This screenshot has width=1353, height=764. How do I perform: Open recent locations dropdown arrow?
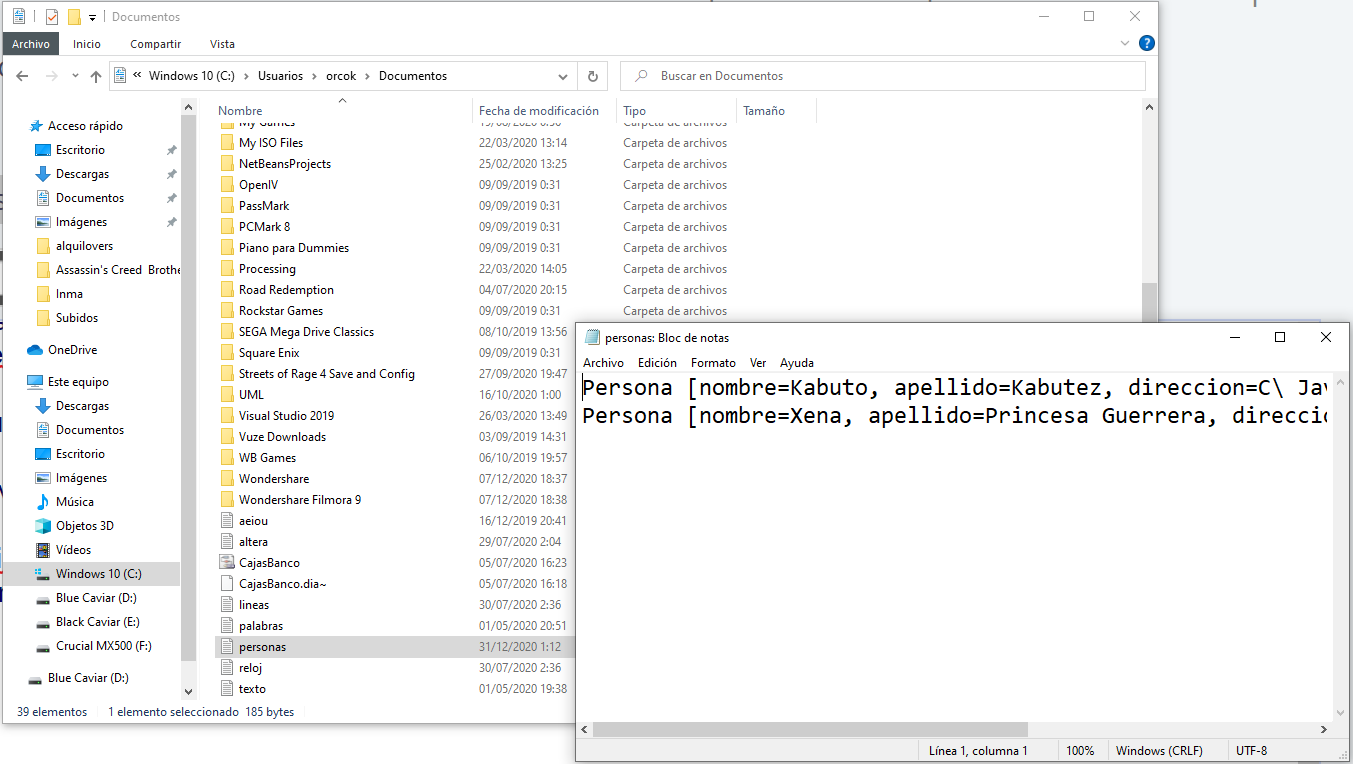75,77
